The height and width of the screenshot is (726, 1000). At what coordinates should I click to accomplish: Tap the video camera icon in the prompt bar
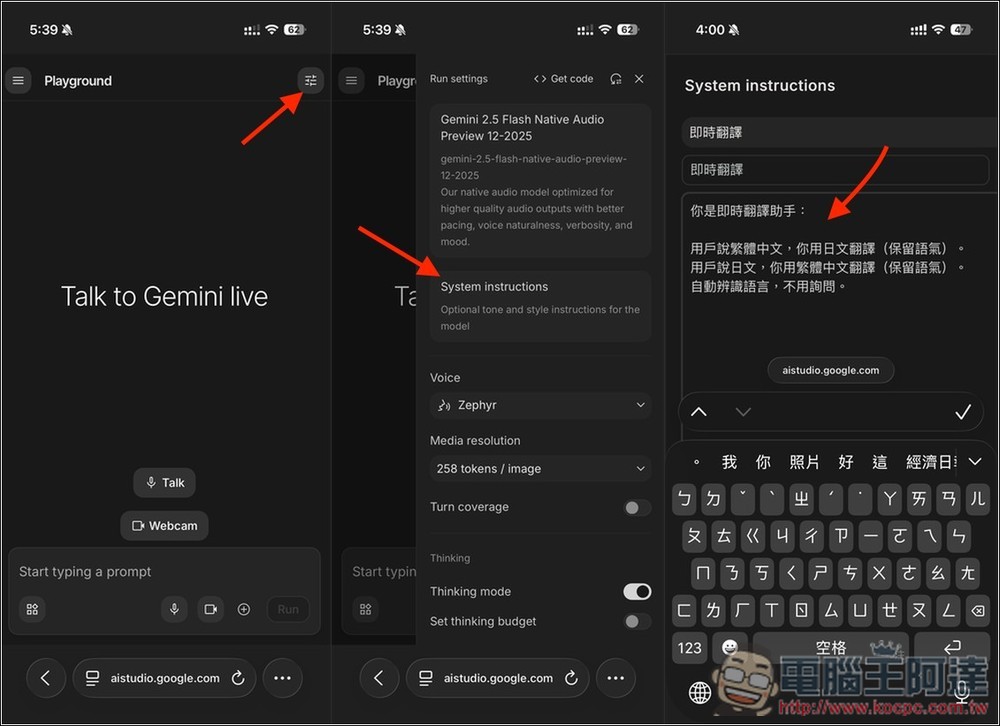pos(209,609)
